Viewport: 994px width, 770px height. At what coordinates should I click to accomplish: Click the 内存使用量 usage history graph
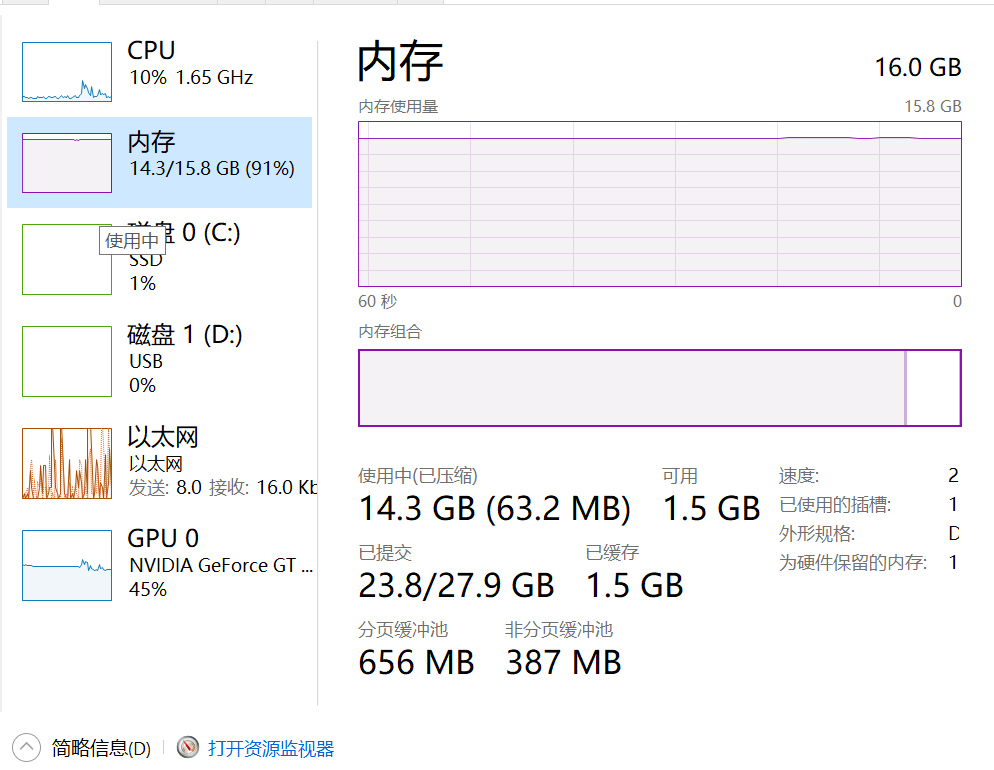660,204
